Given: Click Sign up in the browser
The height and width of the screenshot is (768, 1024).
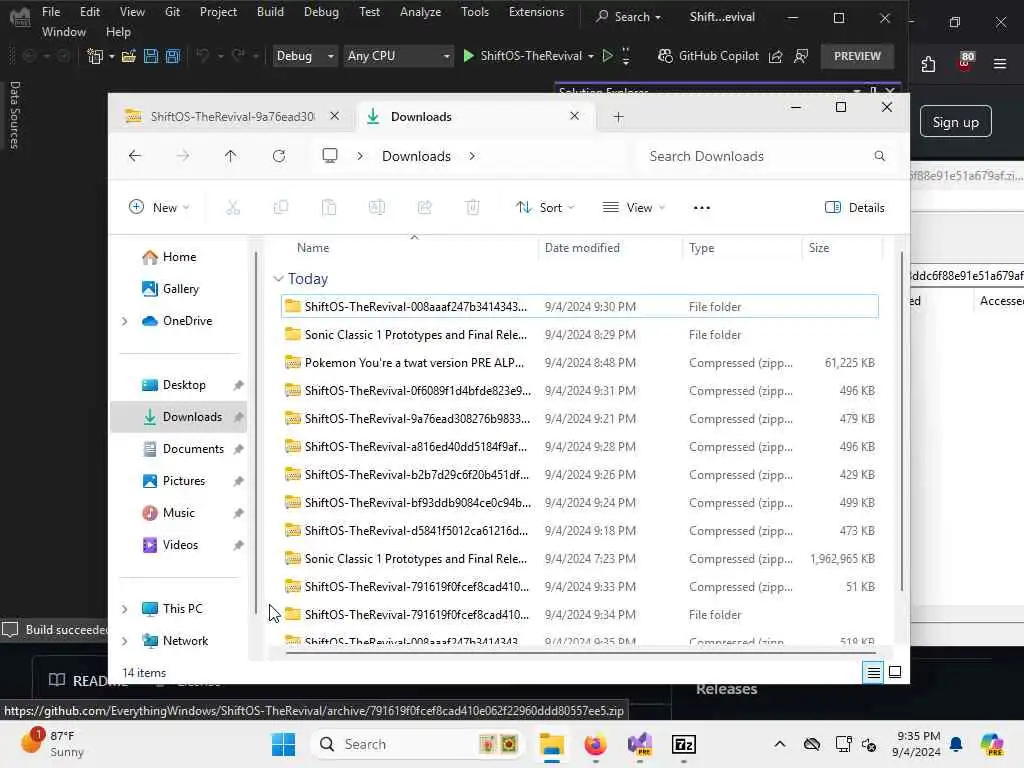Looking at the screenshot, I should point(955,122).
